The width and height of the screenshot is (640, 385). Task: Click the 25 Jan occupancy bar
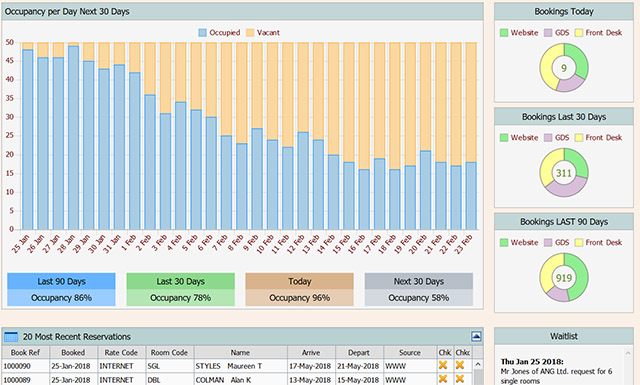click(28, 140)
